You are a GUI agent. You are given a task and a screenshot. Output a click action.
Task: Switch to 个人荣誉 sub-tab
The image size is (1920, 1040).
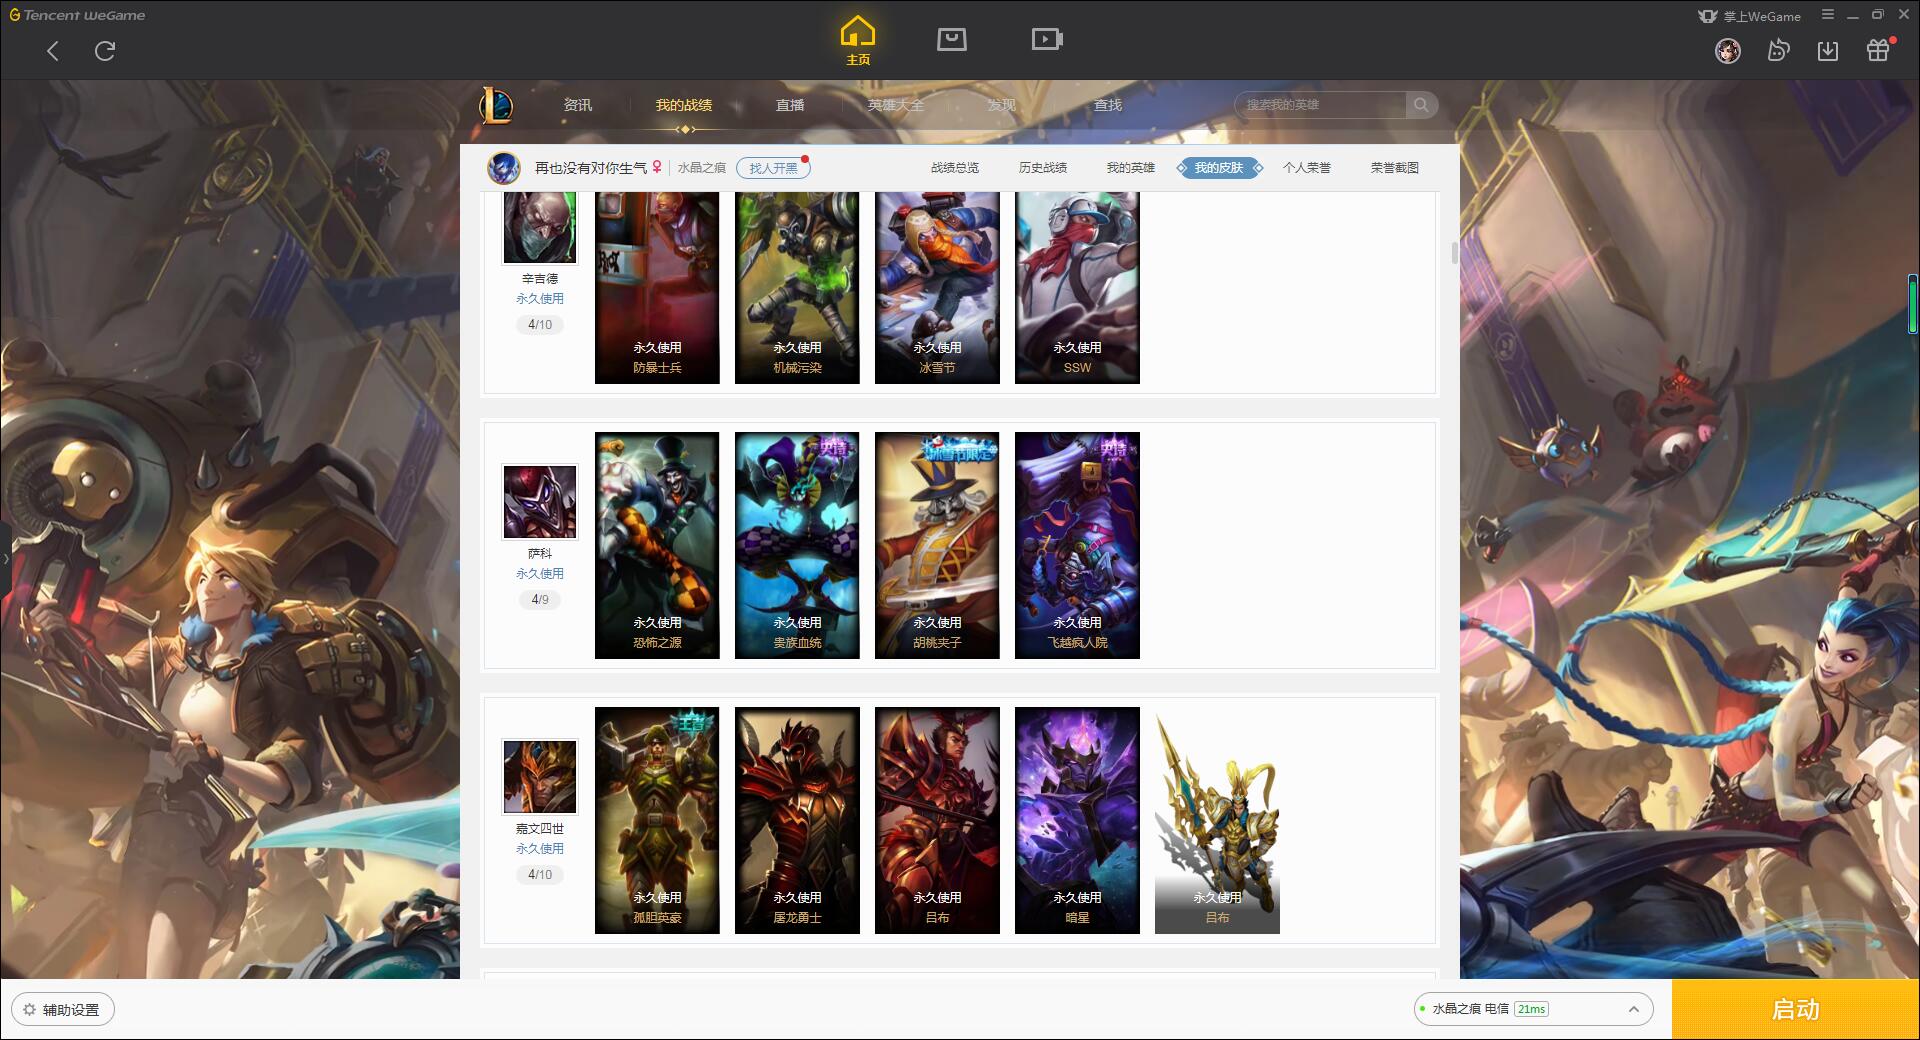pyautogui.click(x=1307, y=168)
